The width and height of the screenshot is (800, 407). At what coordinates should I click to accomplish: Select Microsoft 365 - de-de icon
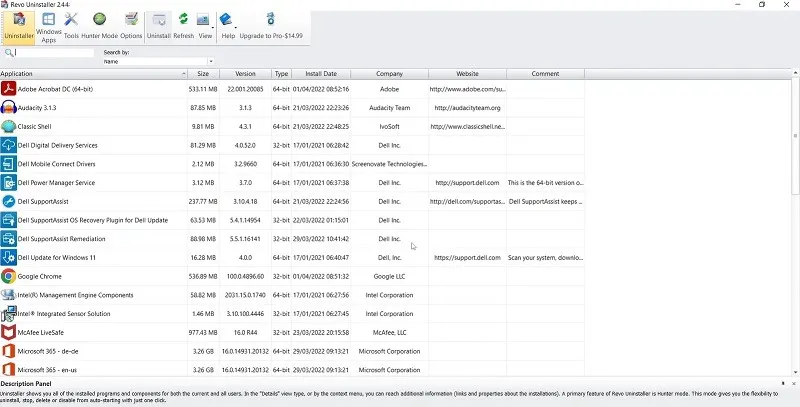tap(9, 351)
